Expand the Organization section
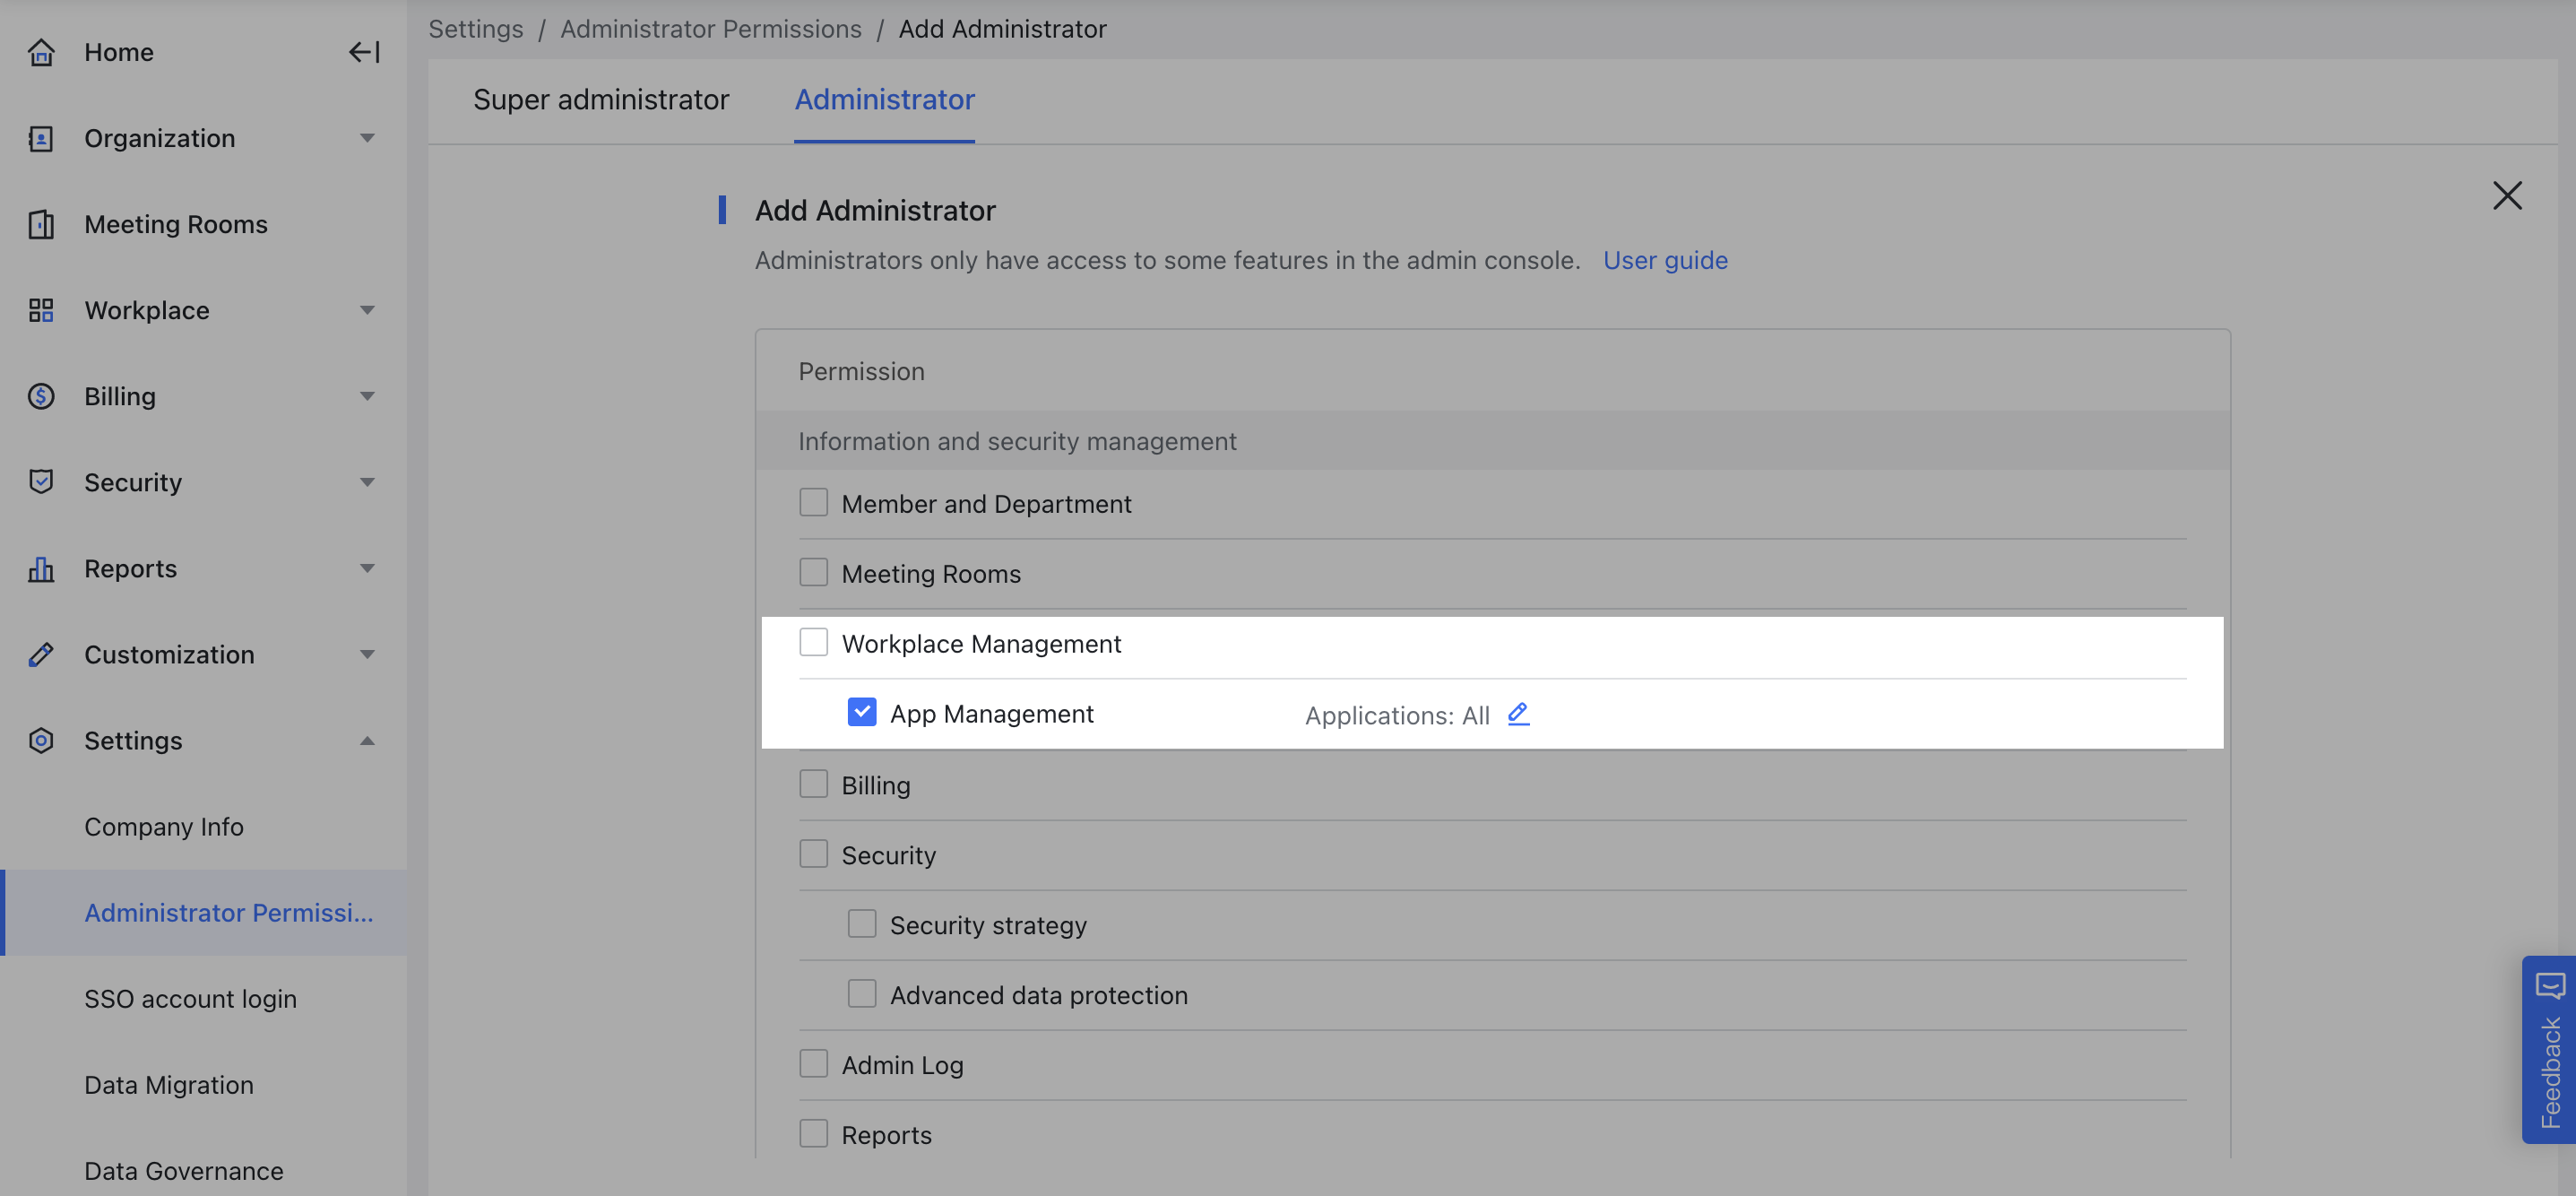 pyautogui.click(x=368, y=138)
